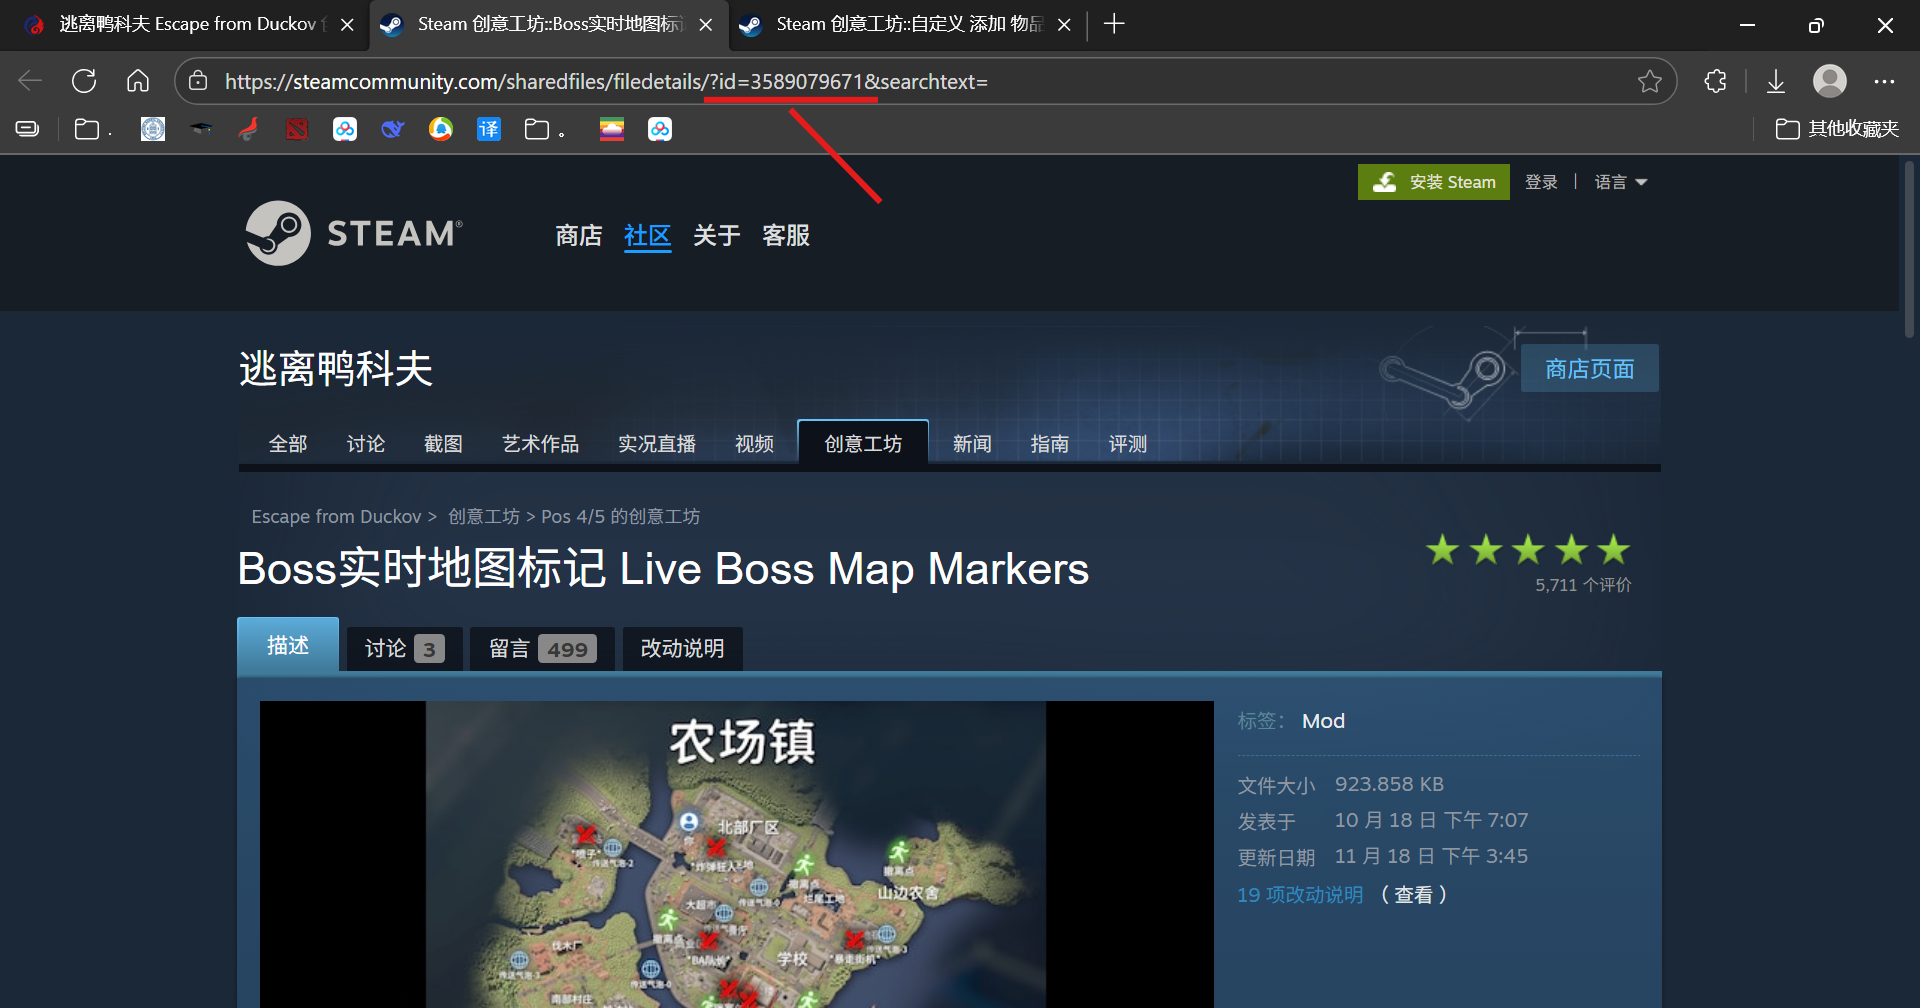This screenshot has width=1920, height=1008.
Task: Switch to the 留言 499 tab
Action: 542,649
